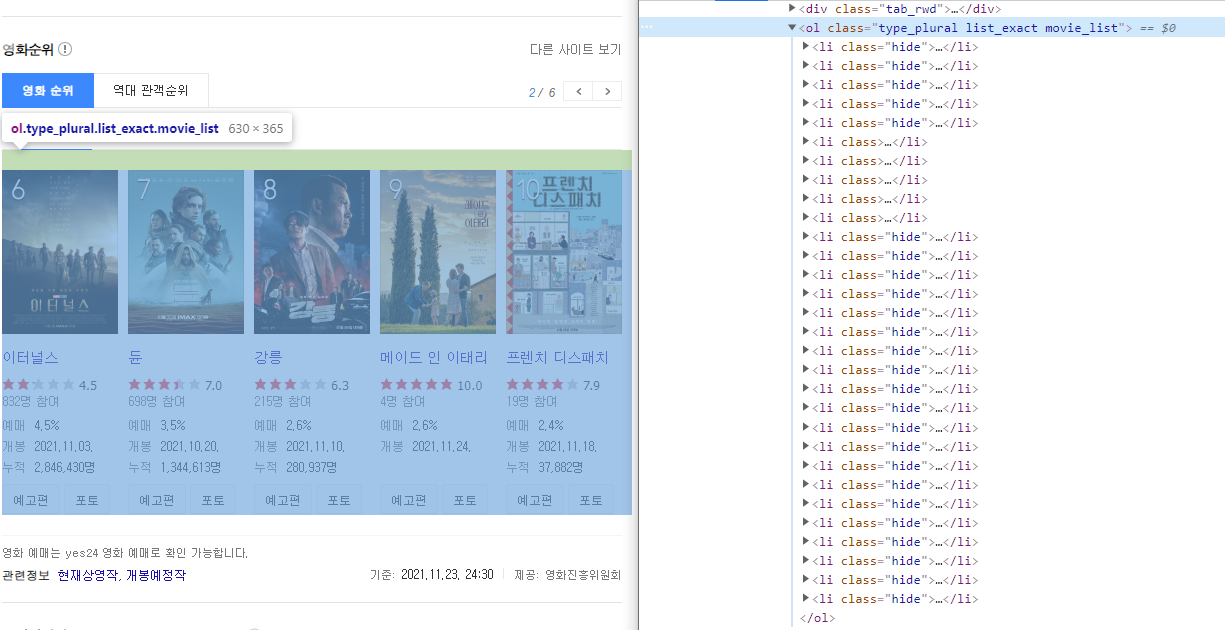Click 예고편 button under 이터널스

pyautogui.click(x=30, y=500)
